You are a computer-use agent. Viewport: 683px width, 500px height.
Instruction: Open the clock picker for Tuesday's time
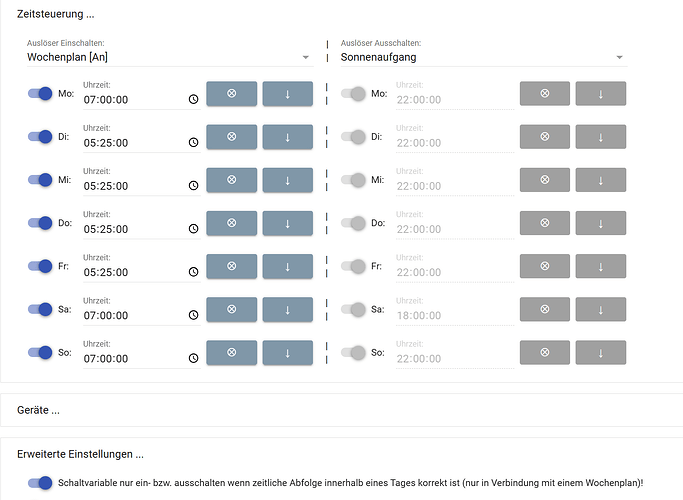pos(193,143)
